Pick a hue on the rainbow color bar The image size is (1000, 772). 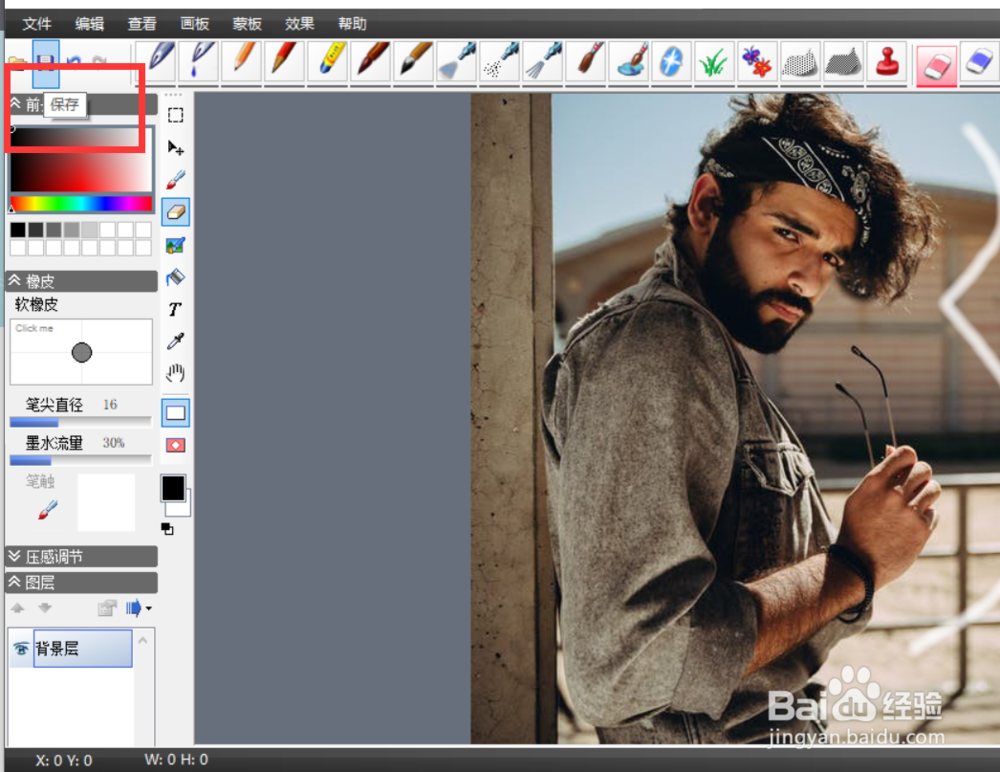[x=81, y=204]
